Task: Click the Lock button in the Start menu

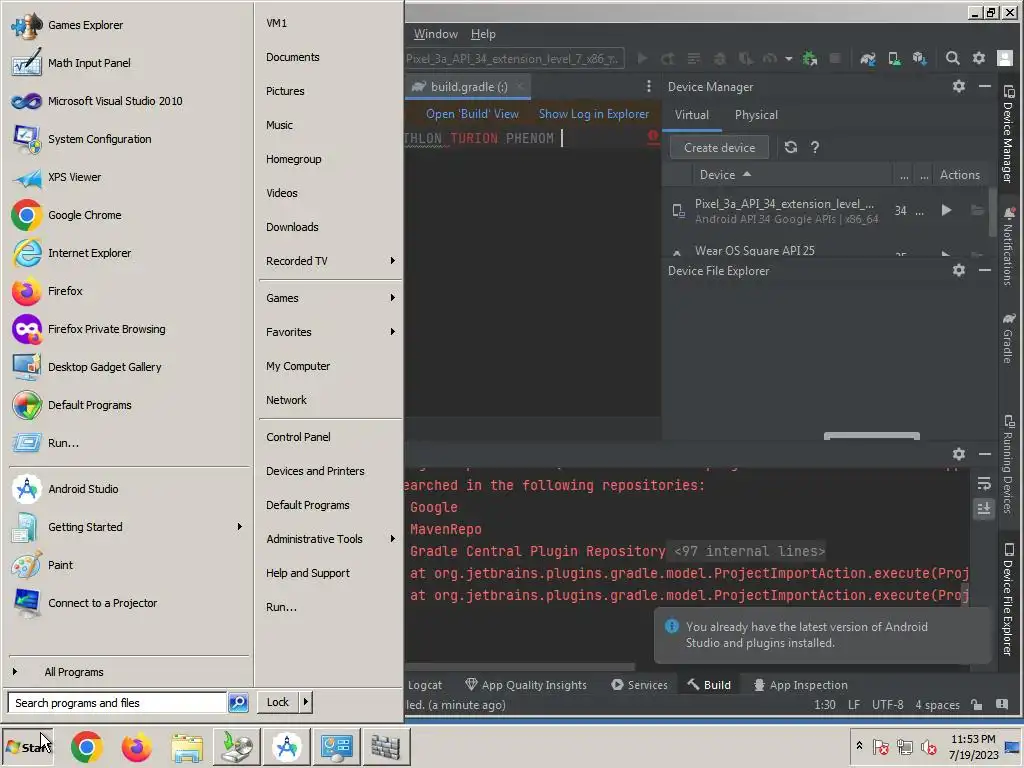Action: click(278, 702)
